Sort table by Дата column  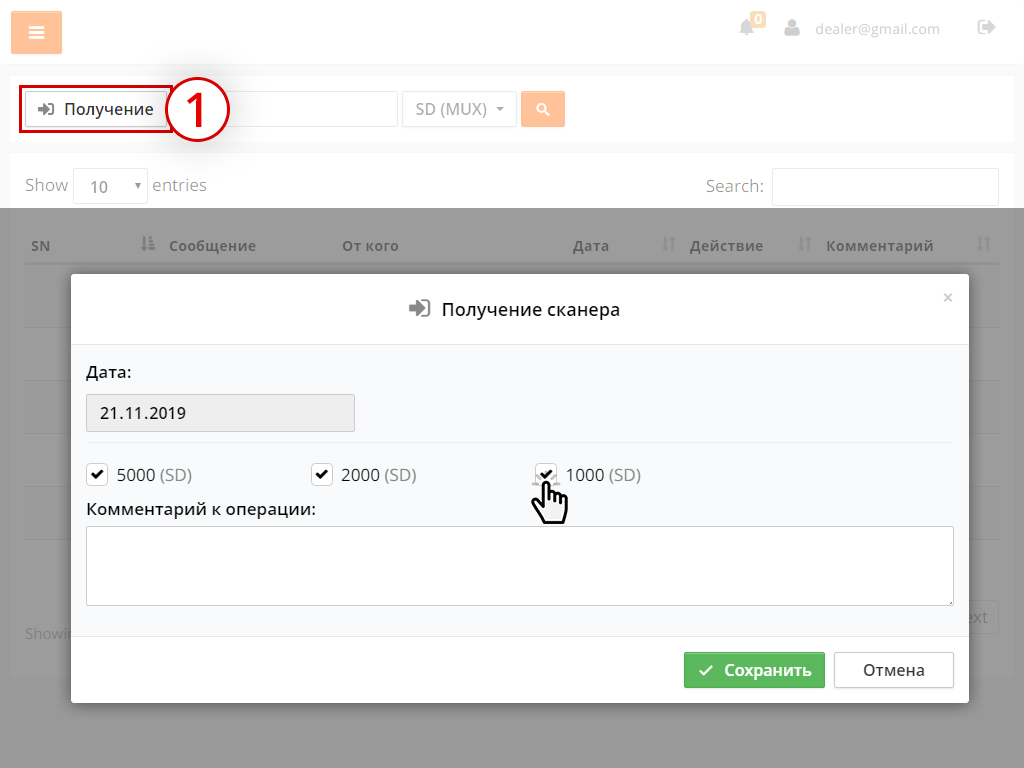[669, 245]
